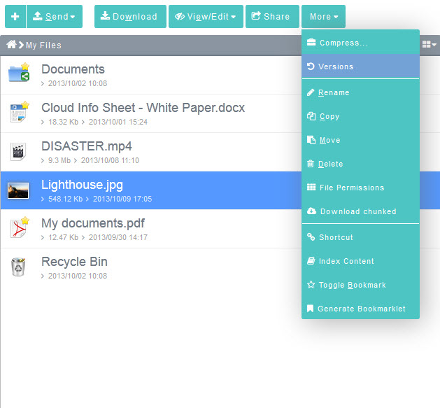Click the DISASTER.mp4 video icon
The width and height of the screenshot is (440, 408).
(x=18, y=152)
